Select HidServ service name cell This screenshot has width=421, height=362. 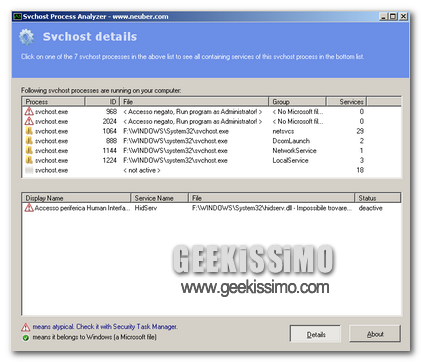pyautogui.click(x=146, y=208)
